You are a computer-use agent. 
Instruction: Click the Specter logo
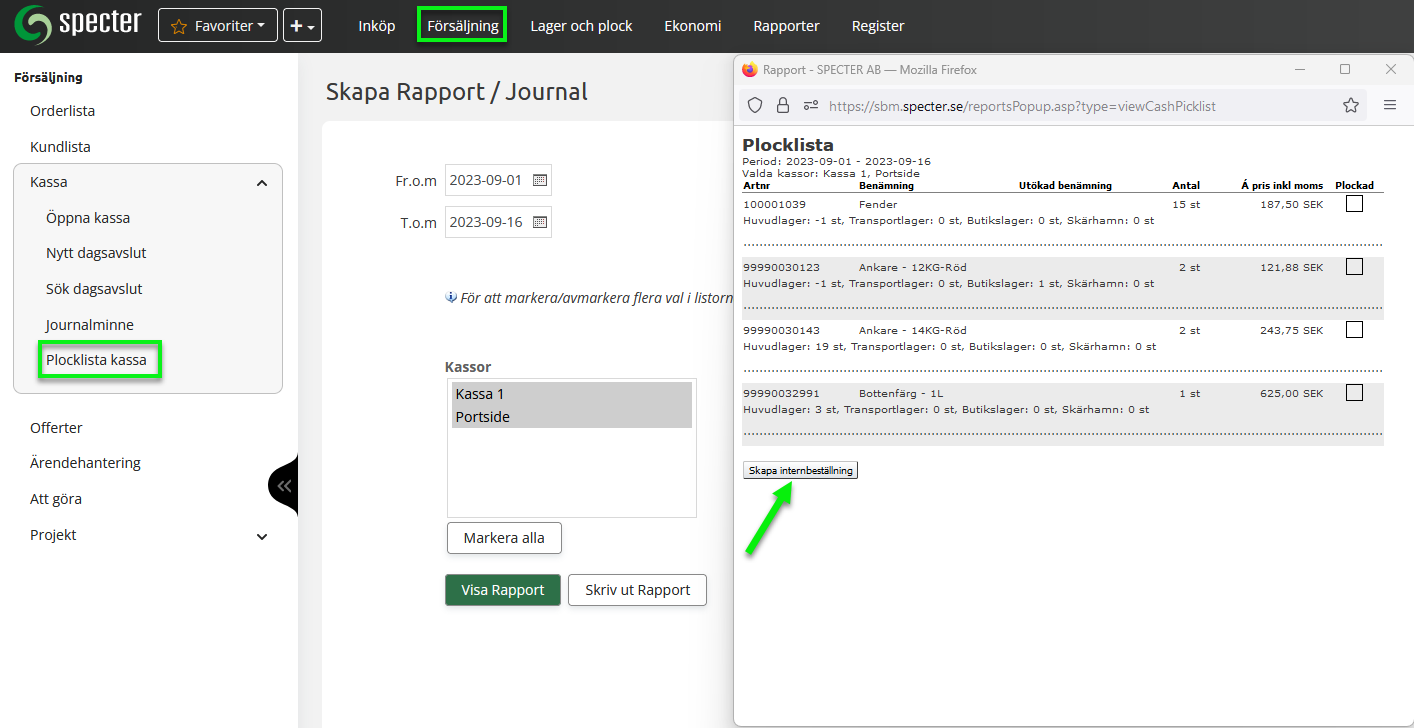[78, 25]
